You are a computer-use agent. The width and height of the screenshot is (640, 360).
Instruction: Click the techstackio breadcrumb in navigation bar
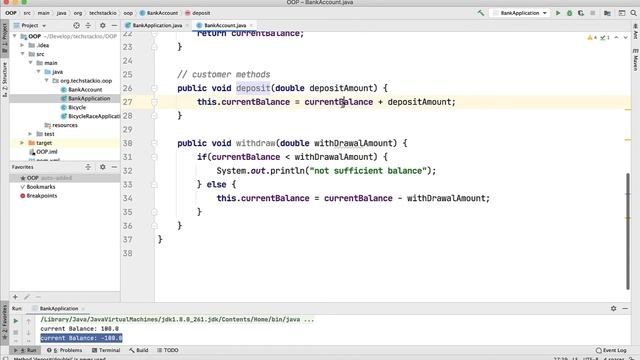(x=103, y=13)
